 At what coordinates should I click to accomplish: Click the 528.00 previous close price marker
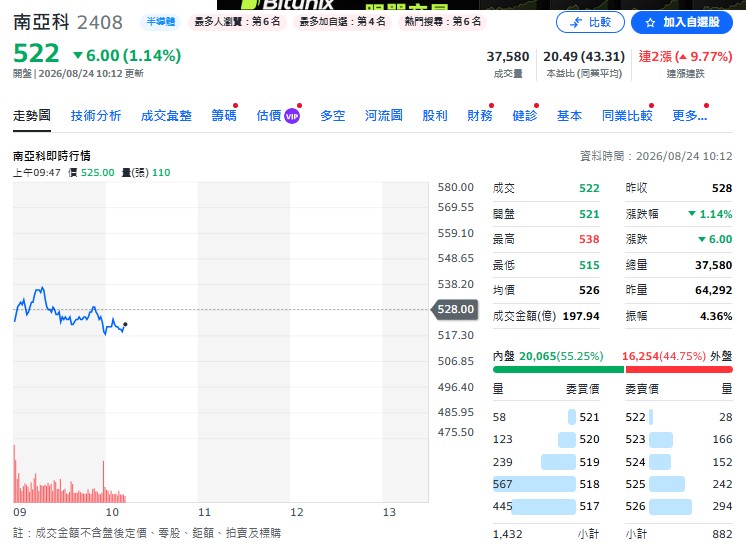[x=455, y=309]
